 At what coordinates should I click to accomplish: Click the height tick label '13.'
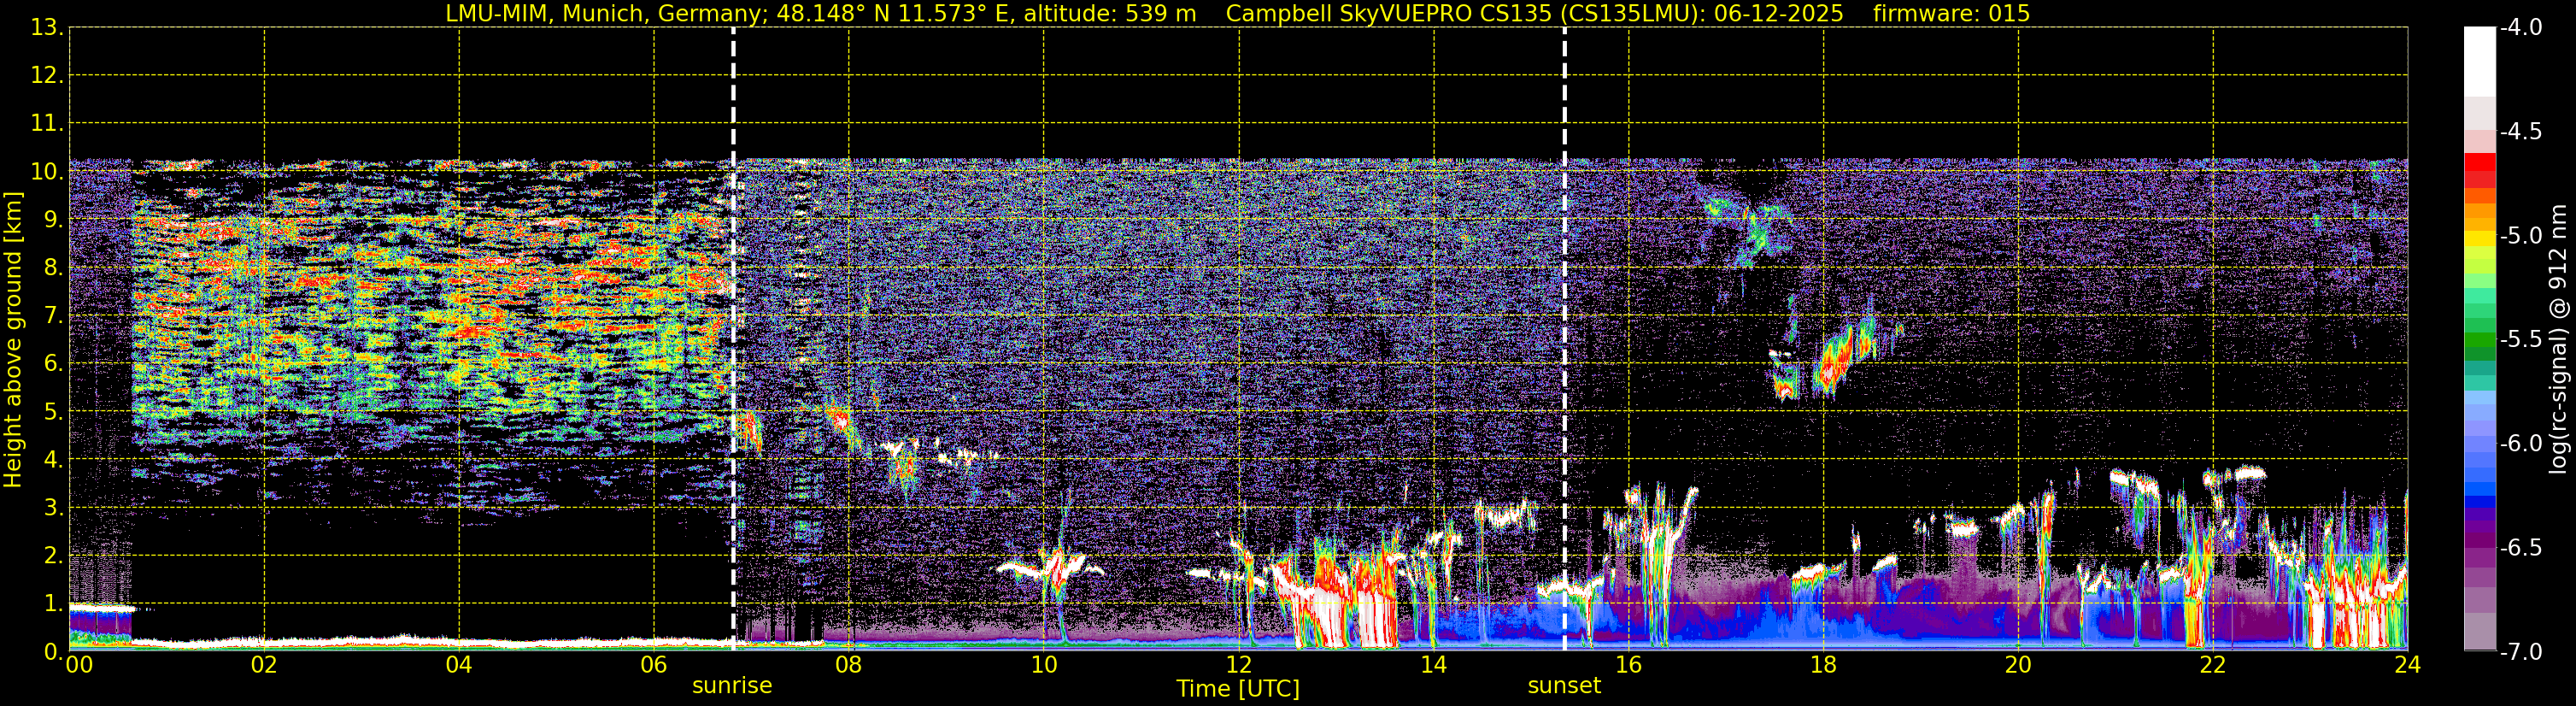coord(46,28)
